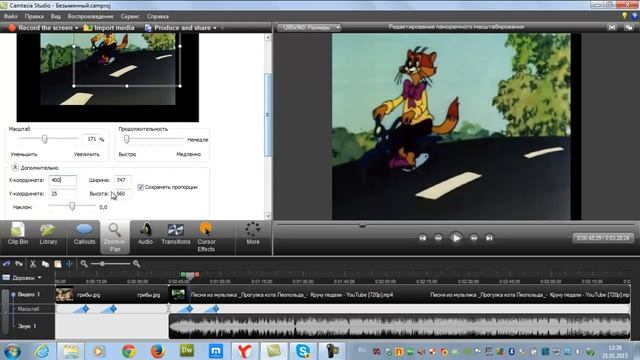Open Firefox from the taskbar
This screenshot has width=640, height=360.
tap(158, 351)
